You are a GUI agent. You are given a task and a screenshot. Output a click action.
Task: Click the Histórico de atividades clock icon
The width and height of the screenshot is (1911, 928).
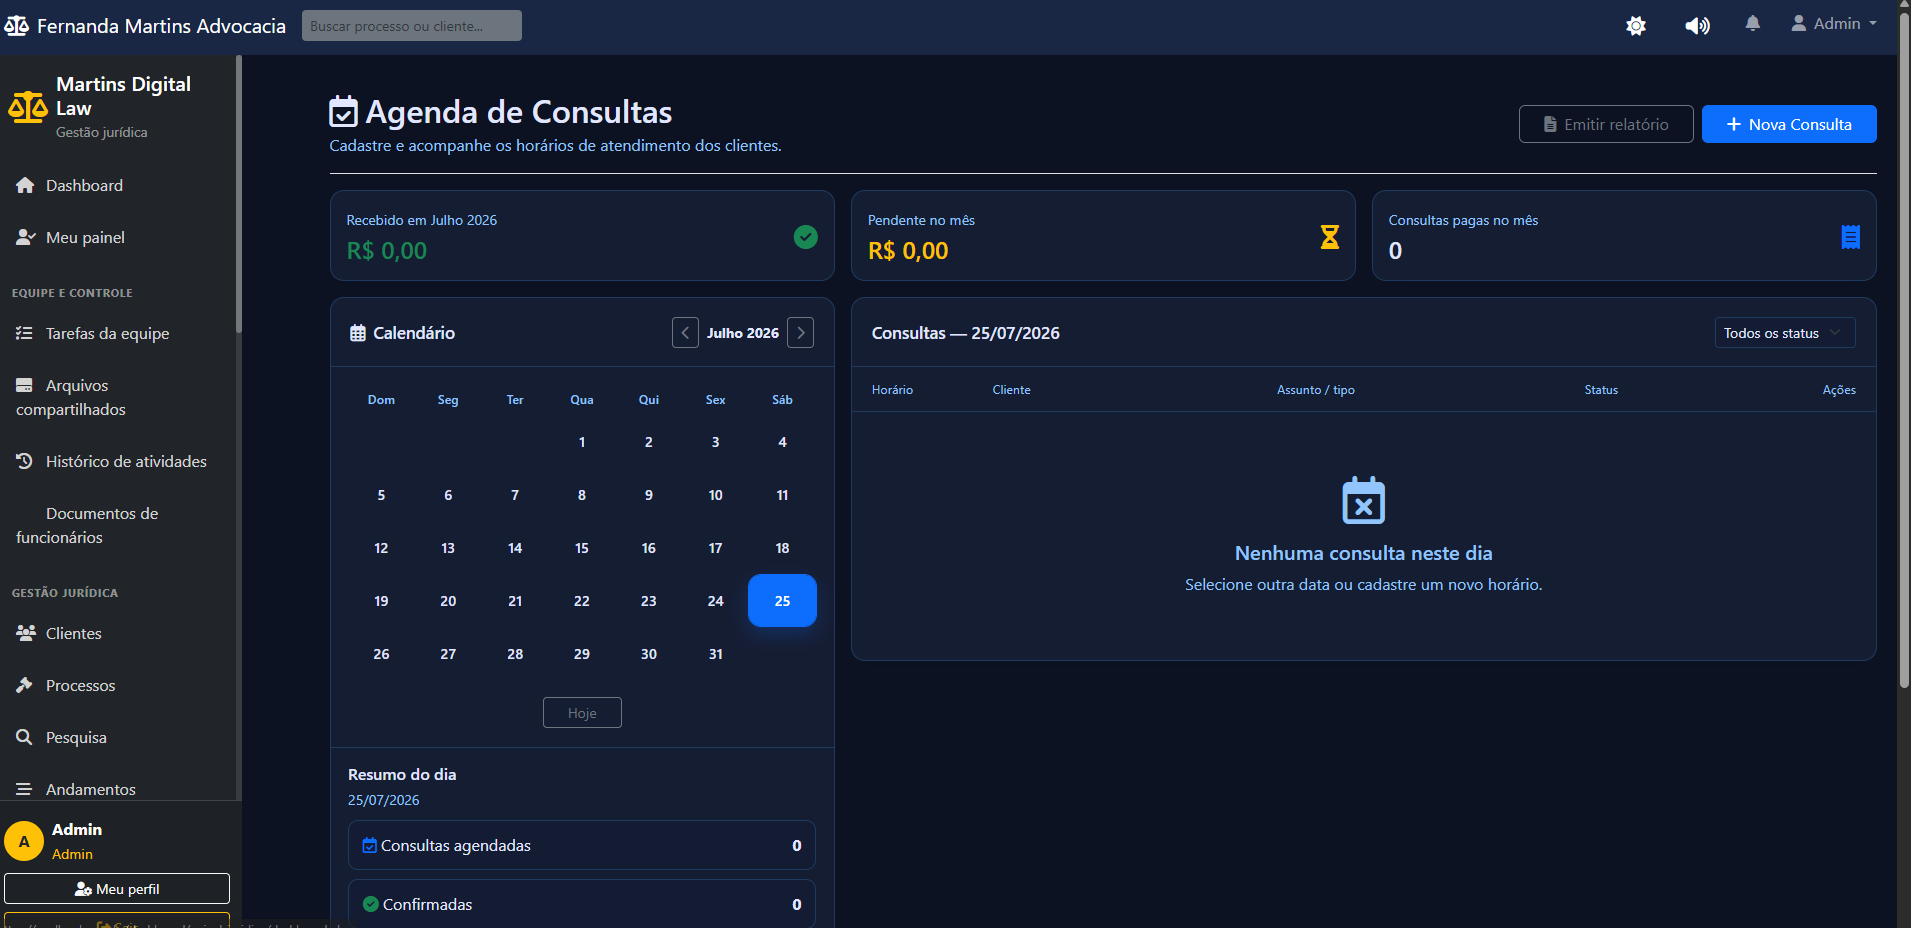(25, 461)
